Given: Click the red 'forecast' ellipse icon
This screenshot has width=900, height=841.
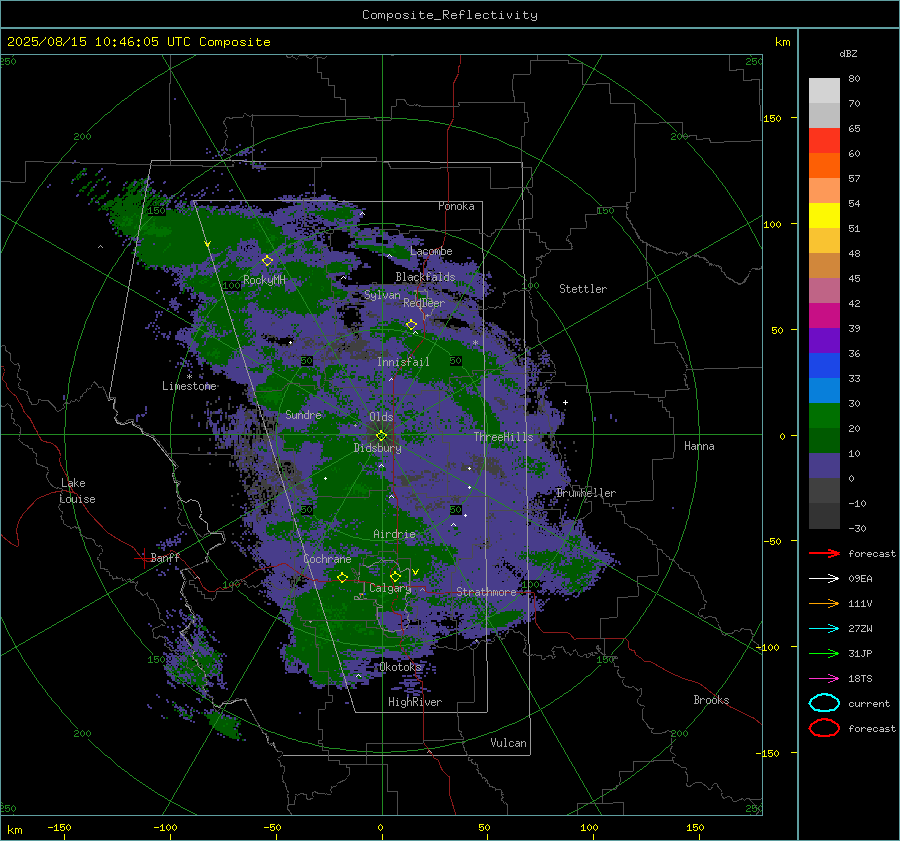Looking at the screenshot, I should (824, 728).
